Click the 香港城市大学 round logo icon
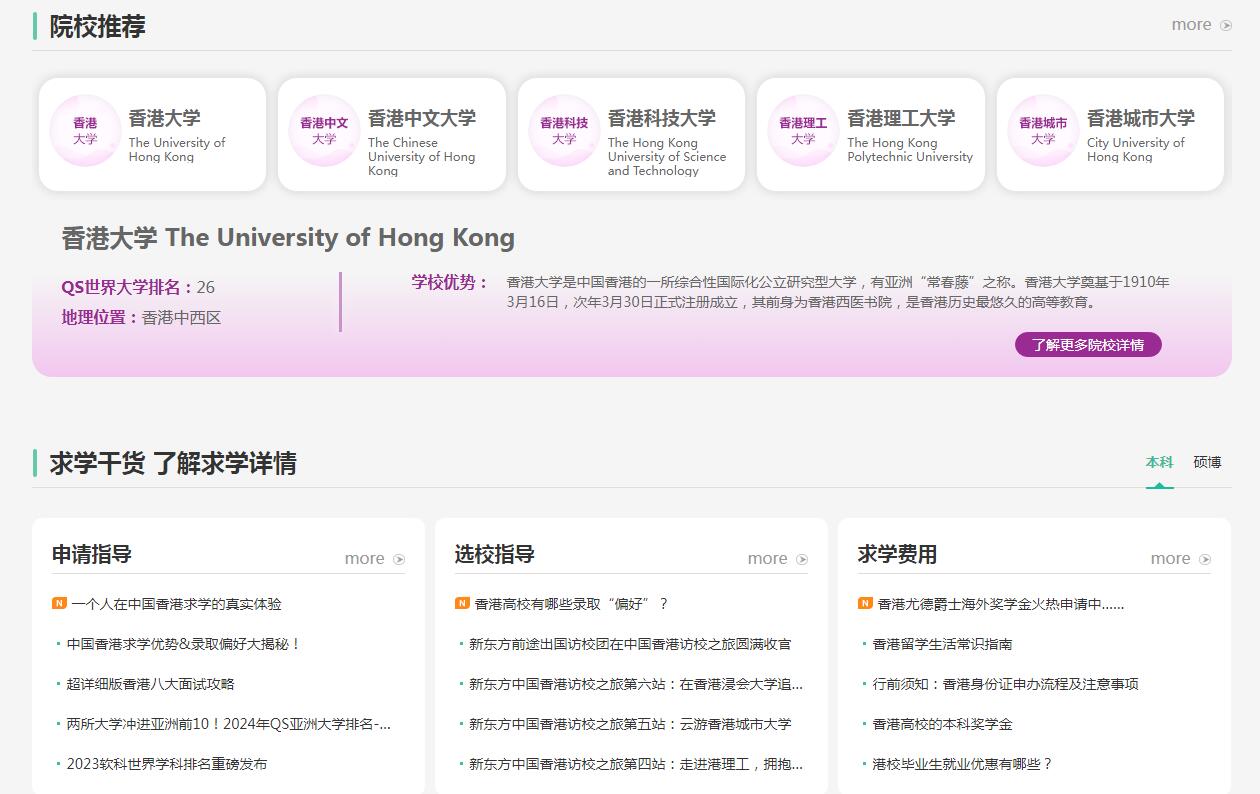Image resolution: width=1260 pixels, height=794 pixels. [1043, 131]
